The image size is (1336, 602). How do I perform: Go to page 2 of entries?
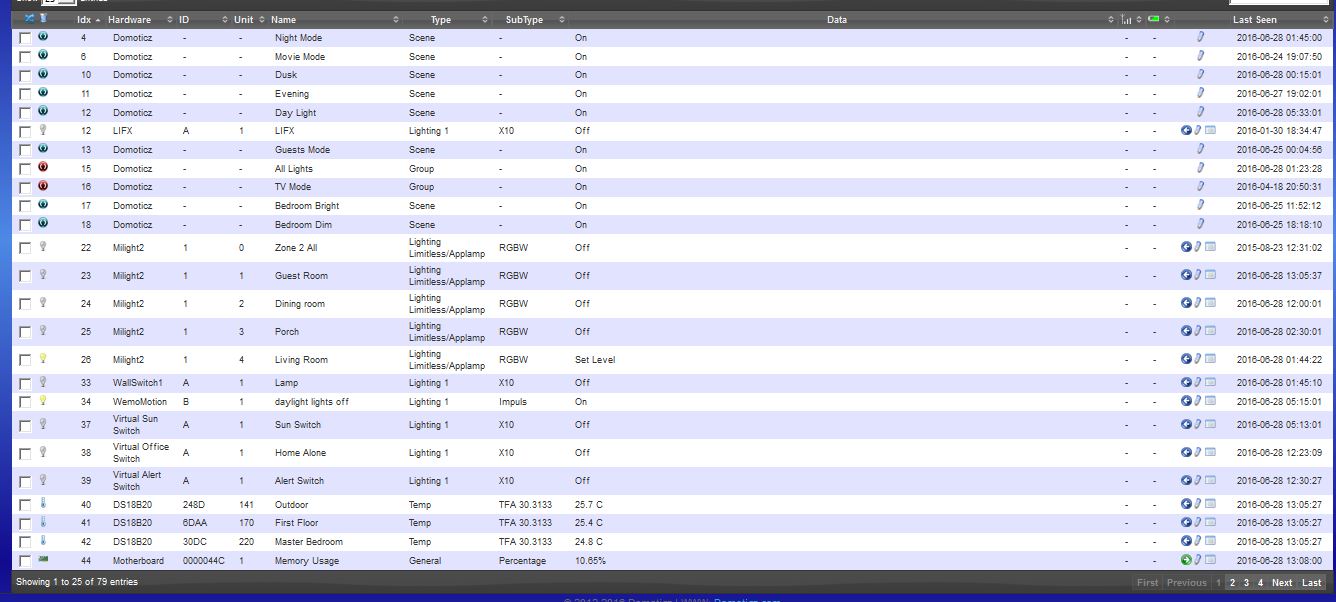click(x=1232, y=582)
